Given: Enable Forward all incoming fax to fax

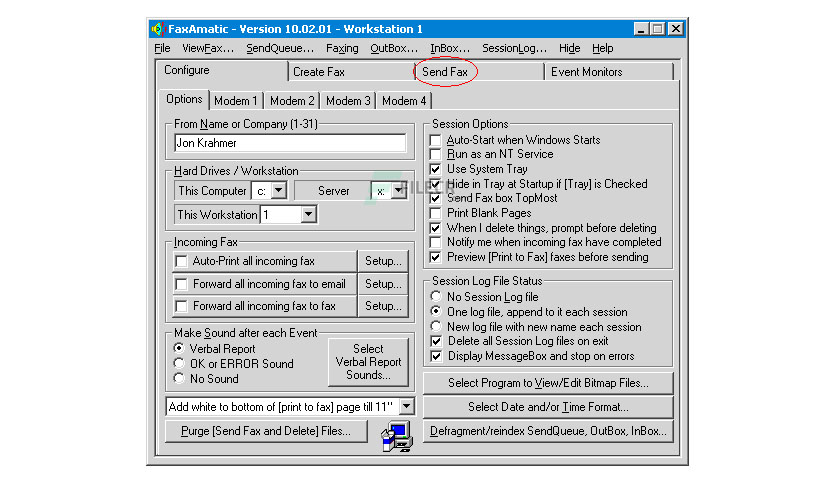Looking at the screenshot, I should click(x=181, y=306).
